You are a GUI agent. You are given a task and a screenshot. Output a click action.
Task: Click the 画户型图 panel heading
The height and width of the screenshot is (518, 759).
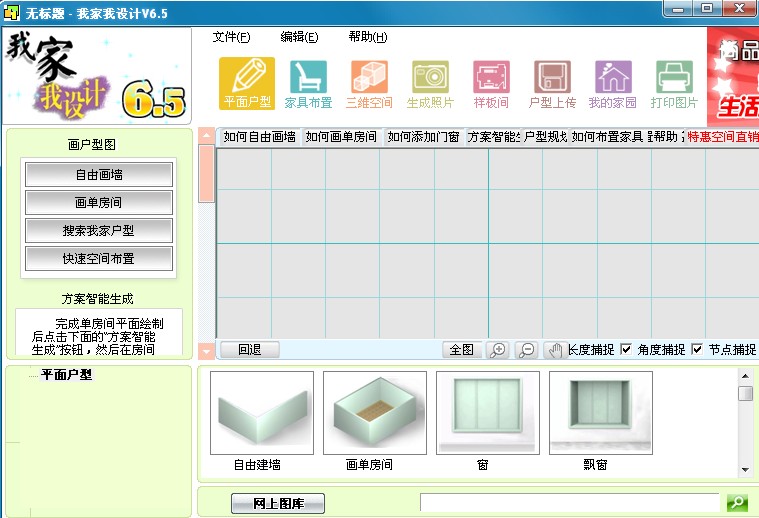tap(91, 144)
